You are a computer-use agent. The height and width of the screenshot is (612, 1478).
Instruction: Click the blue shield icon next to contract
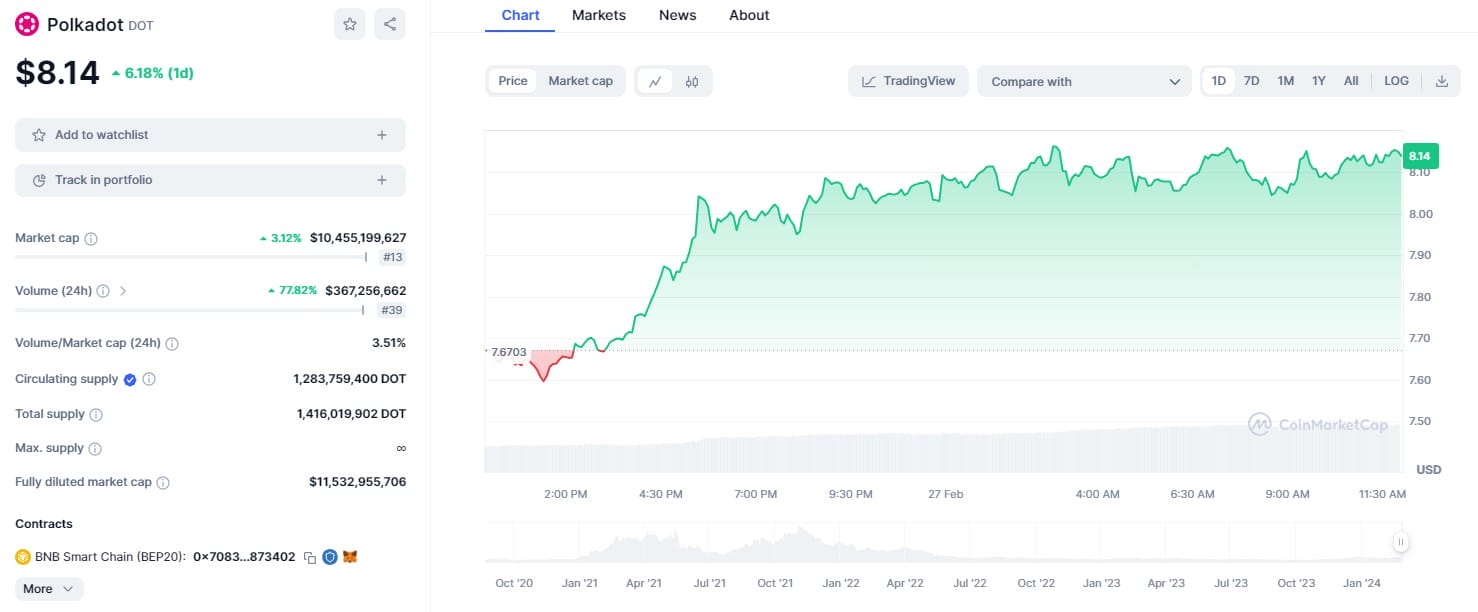coord(330,556)
